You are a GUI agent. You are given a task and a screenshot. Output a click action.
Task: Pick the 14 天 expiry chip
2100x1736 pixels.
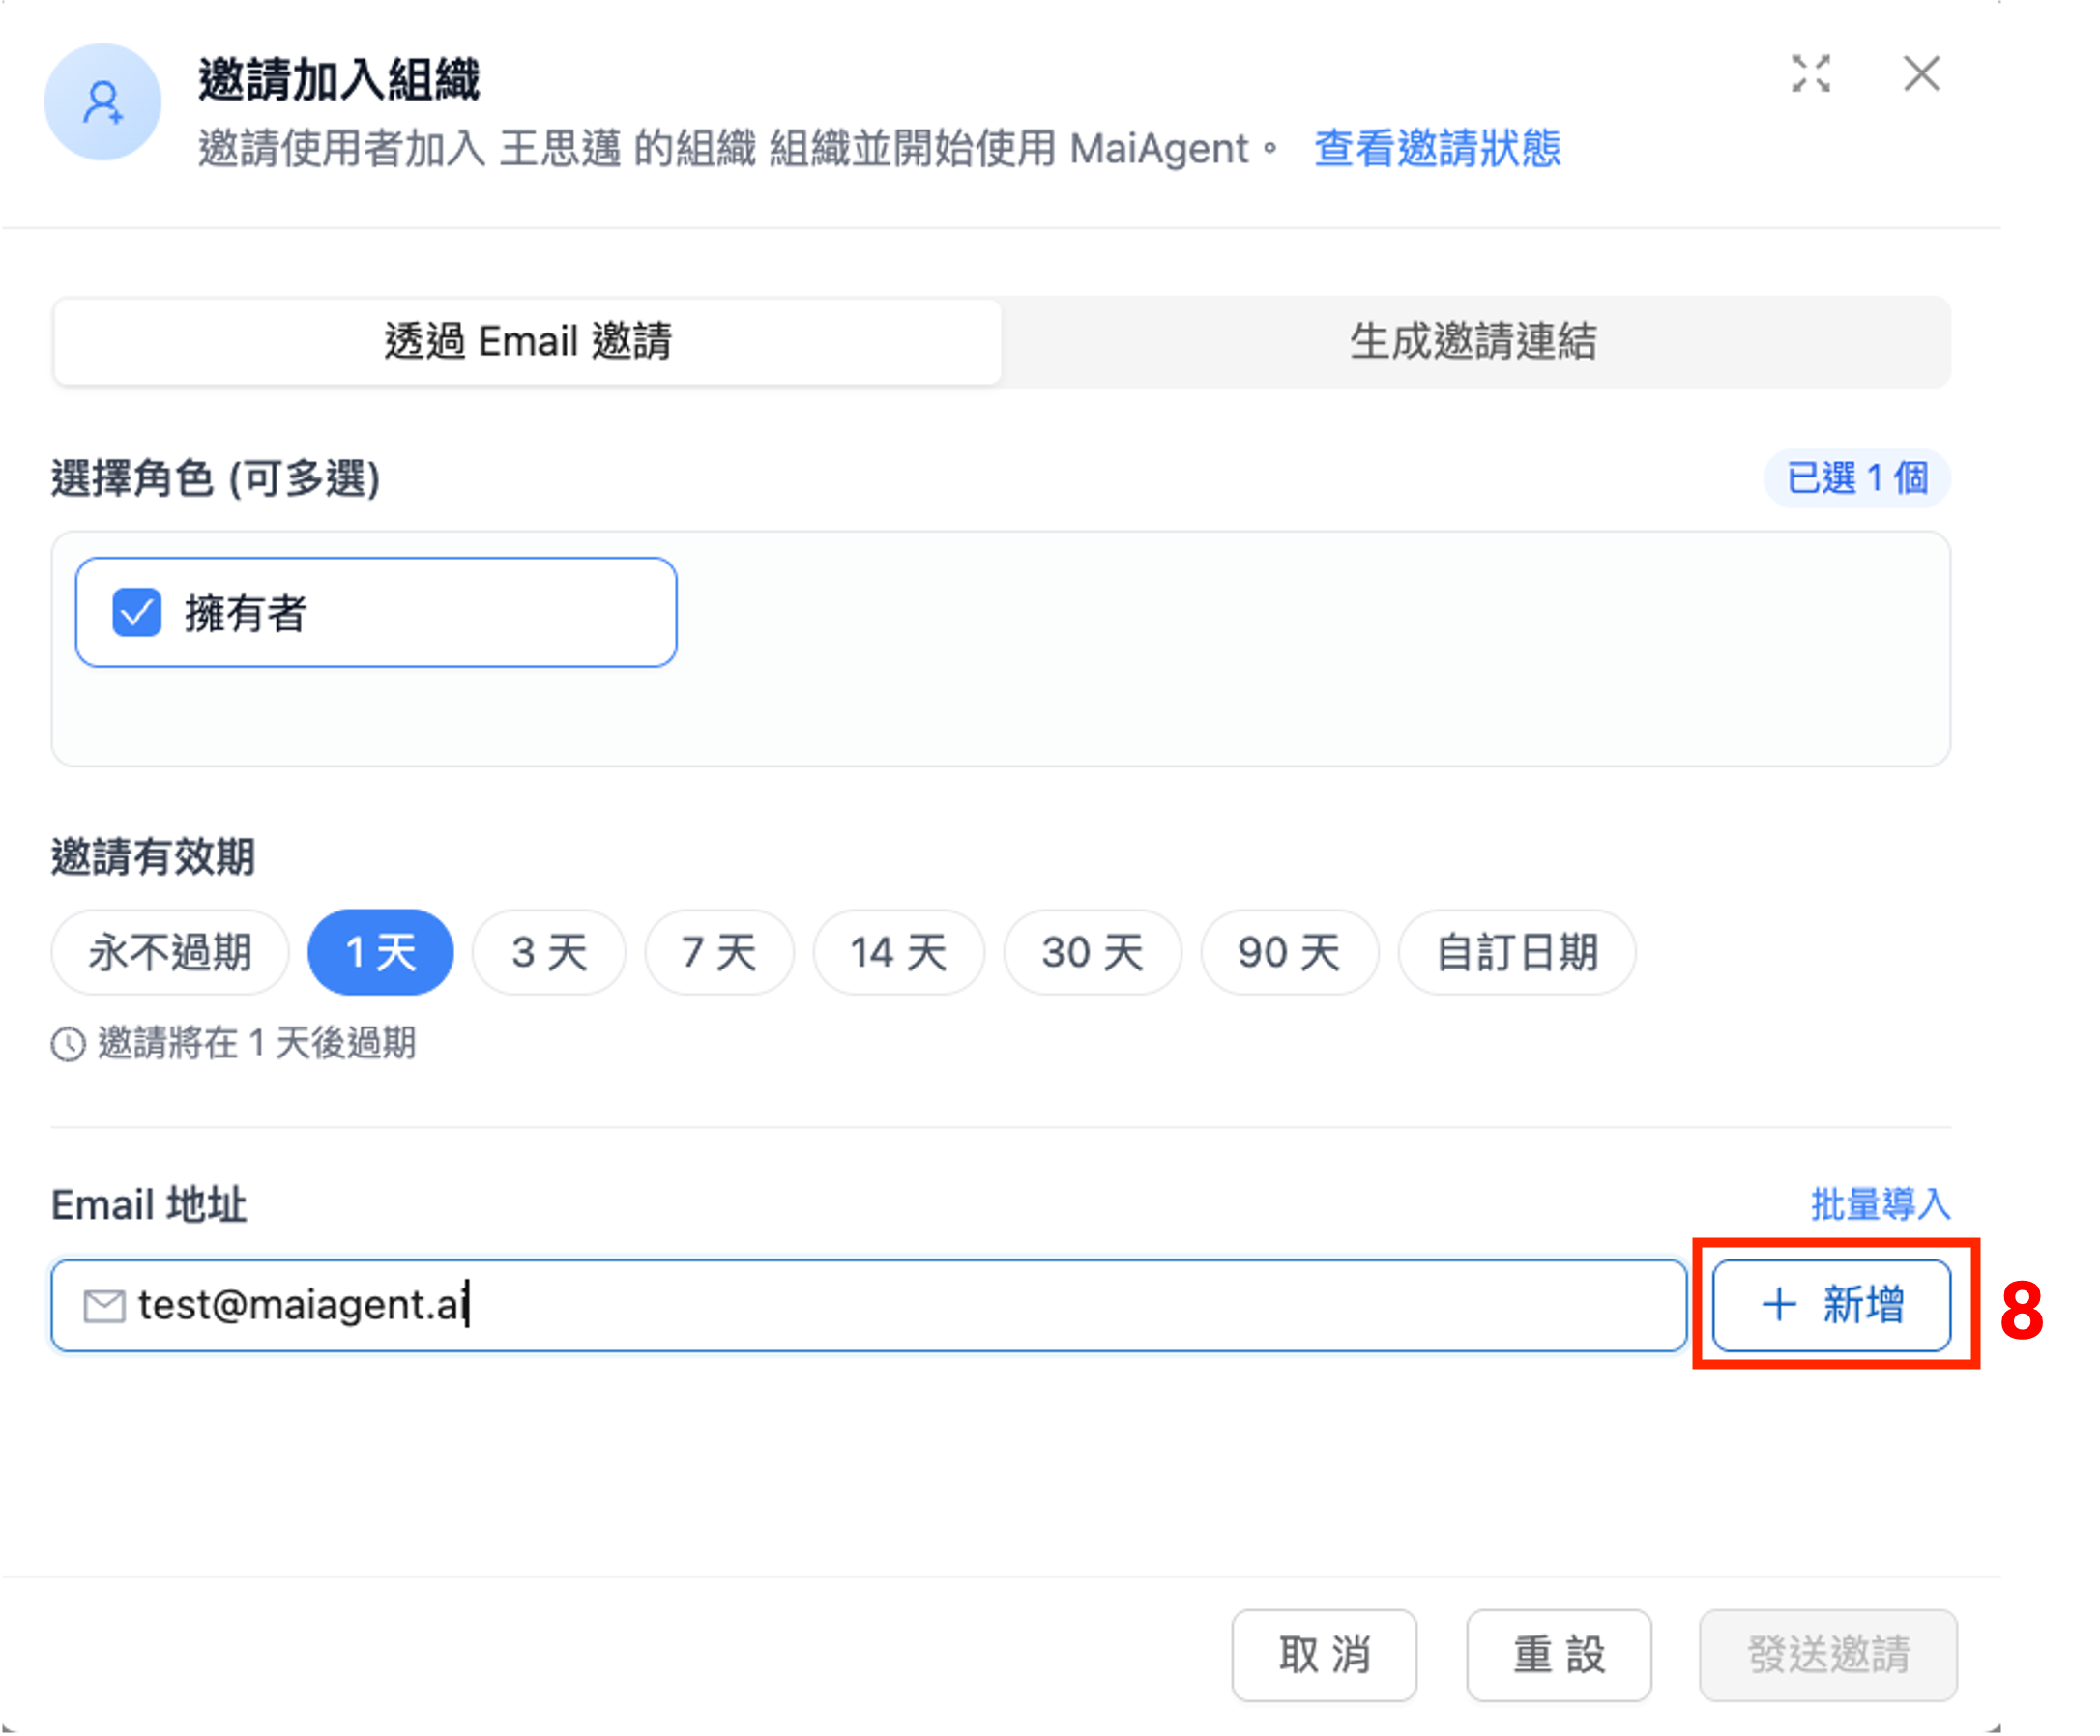[898, 952]
